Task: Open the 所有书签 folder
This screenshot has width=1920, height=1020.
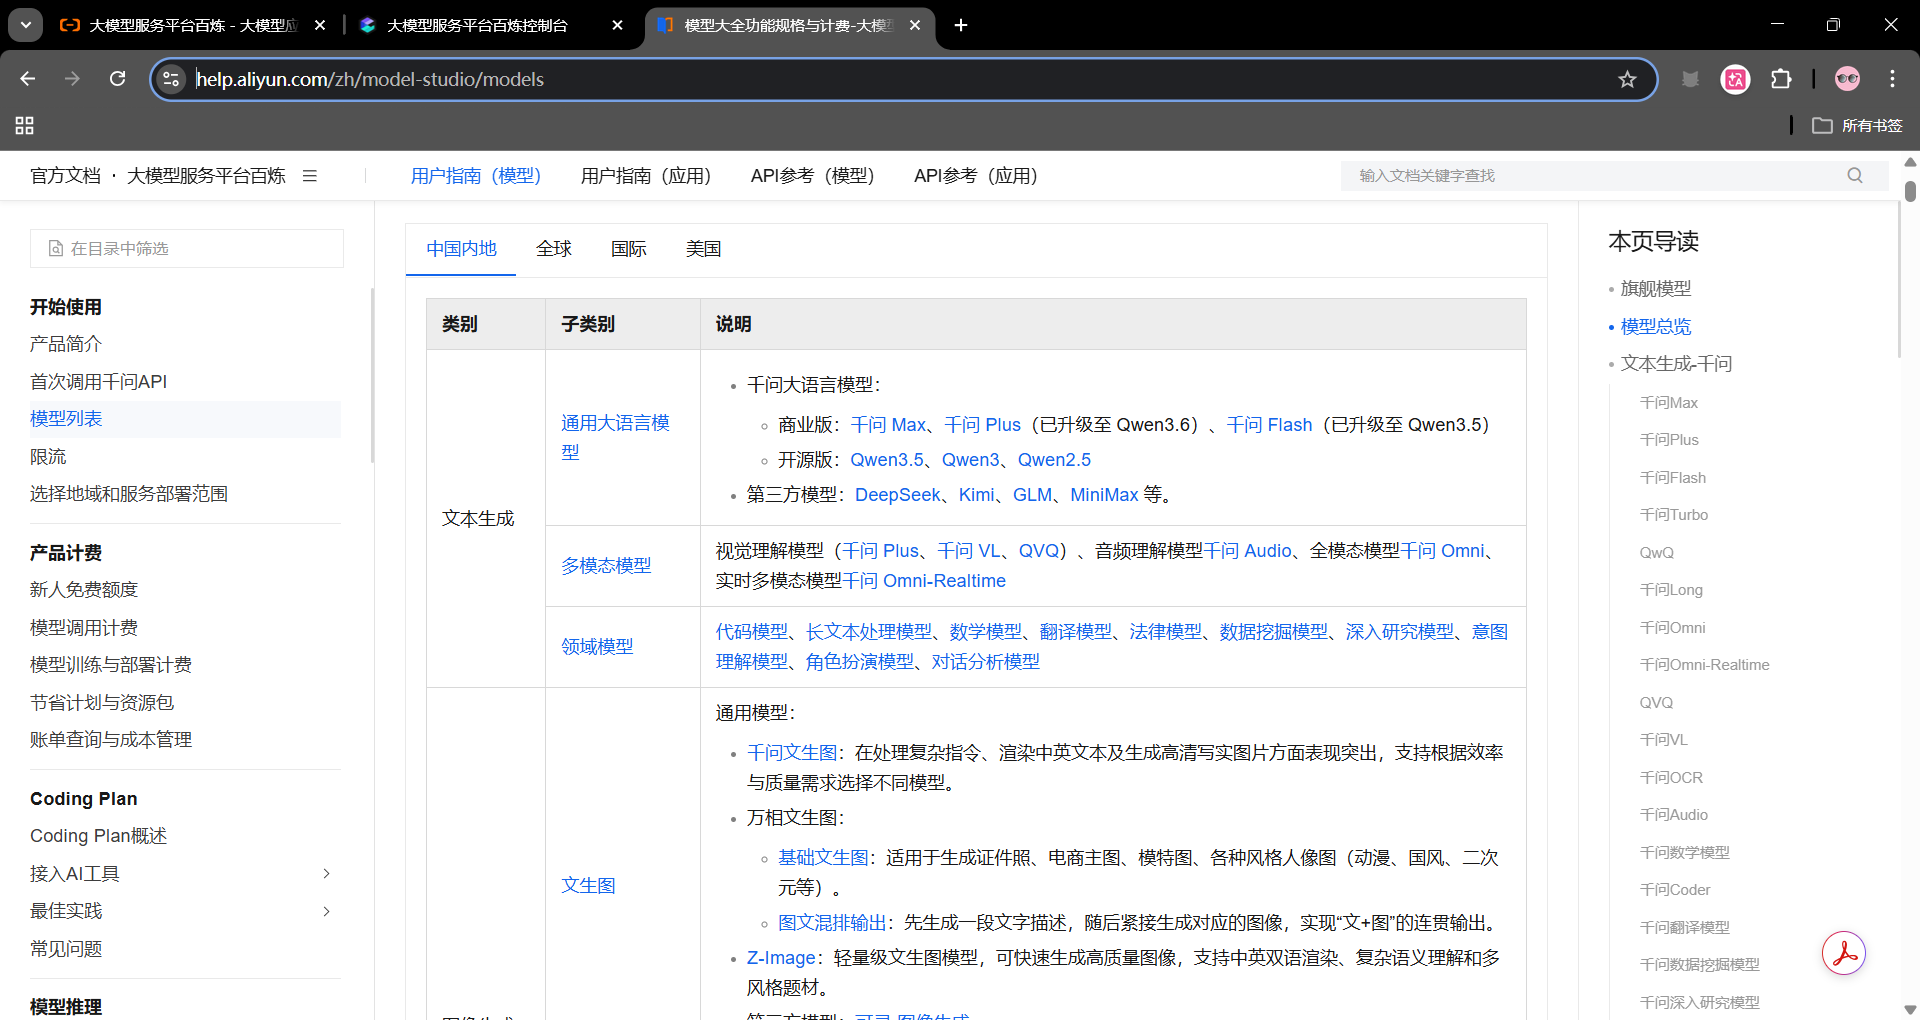Action: pos(1857,125)
